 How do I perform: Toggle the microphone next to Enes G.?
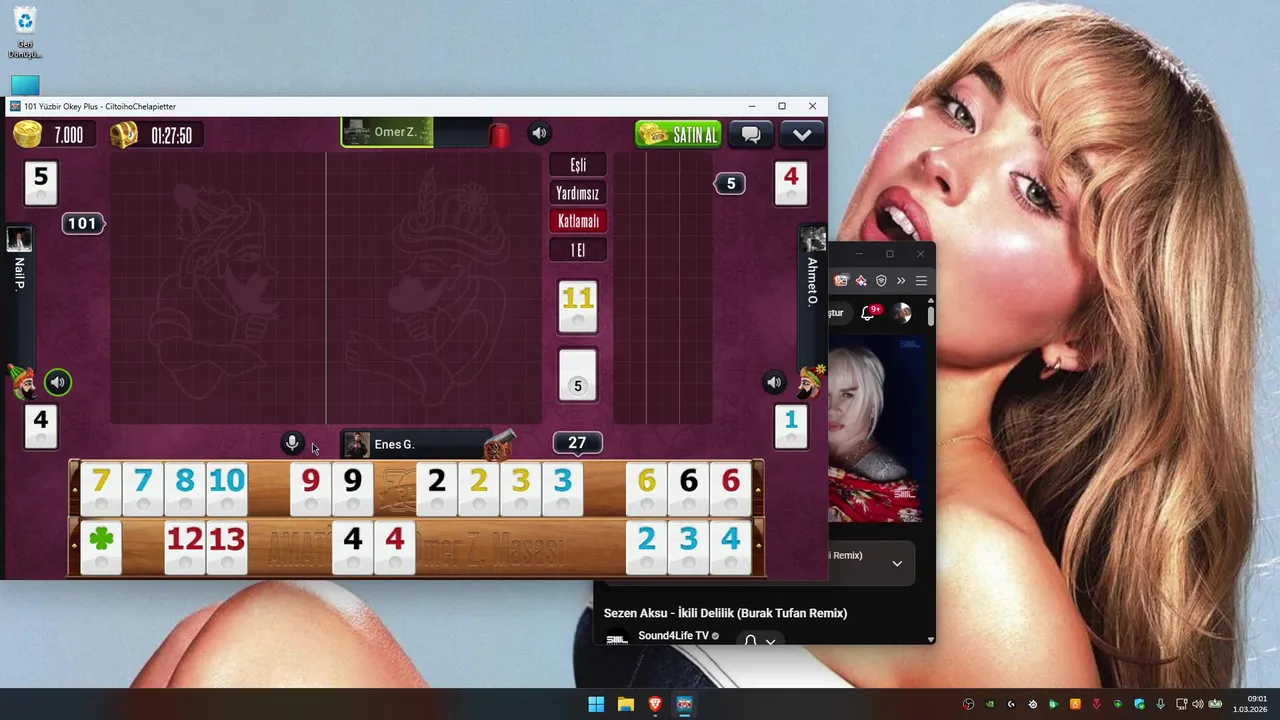coord(292,443)
